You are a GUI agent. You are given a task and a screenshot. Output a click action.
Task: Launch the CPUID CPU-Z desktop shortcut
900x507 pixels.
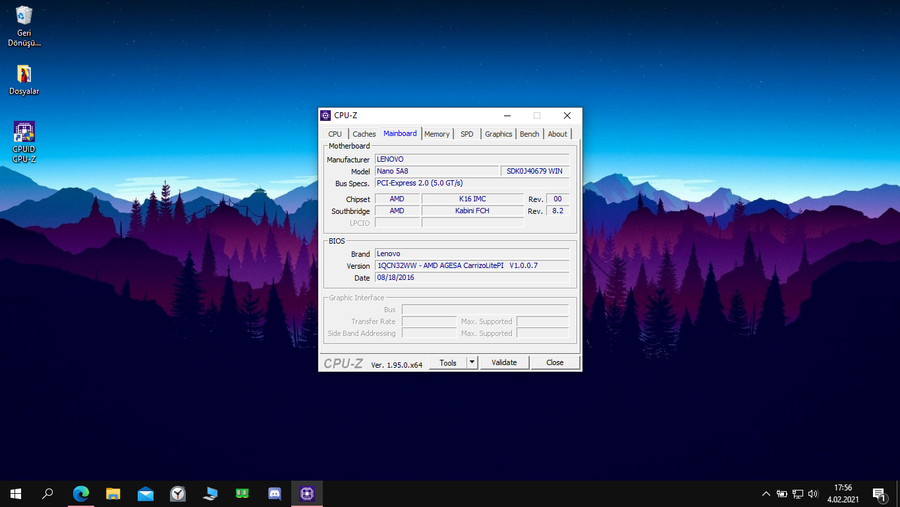tap(24, 142)
